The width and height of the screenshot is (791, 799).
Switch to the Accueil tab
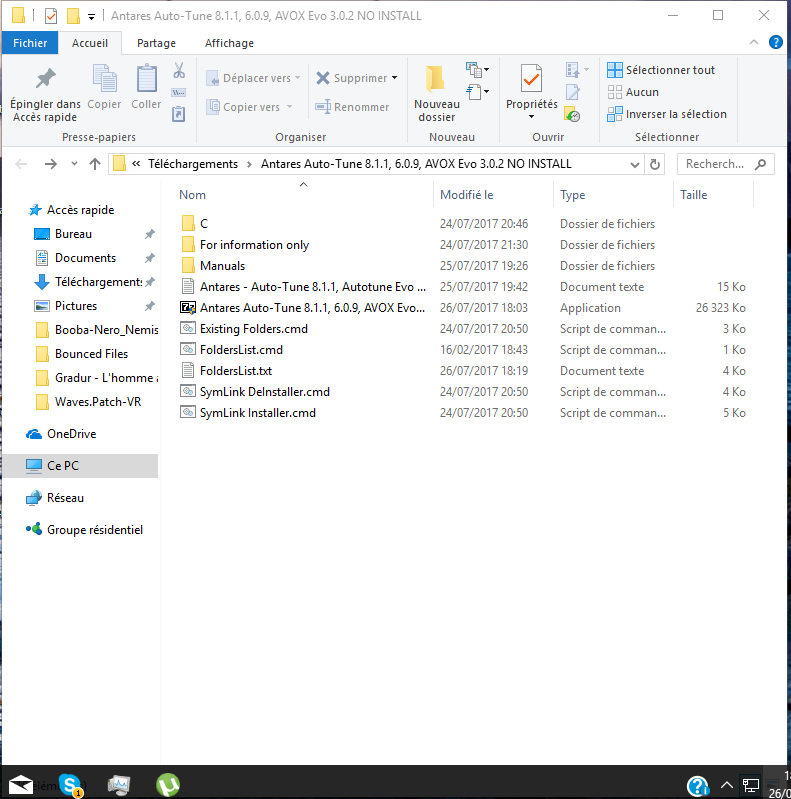[x=90, y=43]
